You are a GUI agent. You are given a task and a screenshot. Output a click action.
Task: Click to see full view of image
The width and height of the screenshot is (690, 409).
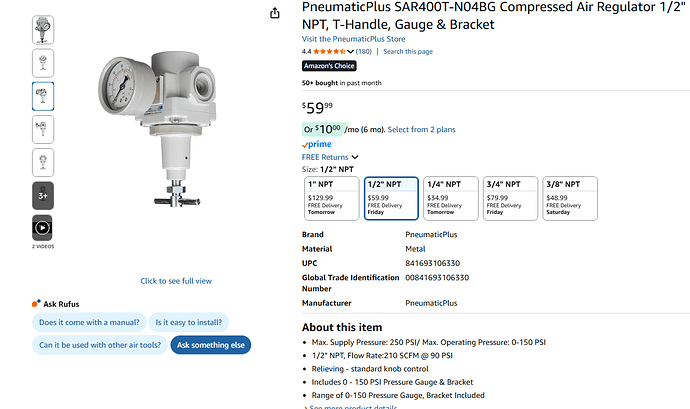pyautogui.click(x=176, y=281)
